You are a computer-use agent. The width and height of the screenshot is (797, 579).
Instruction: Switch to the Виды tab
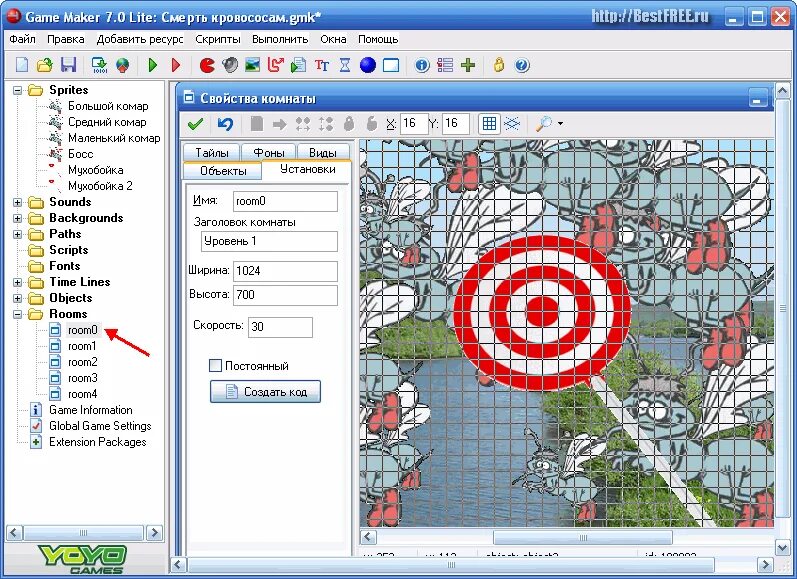click(323, 153)
